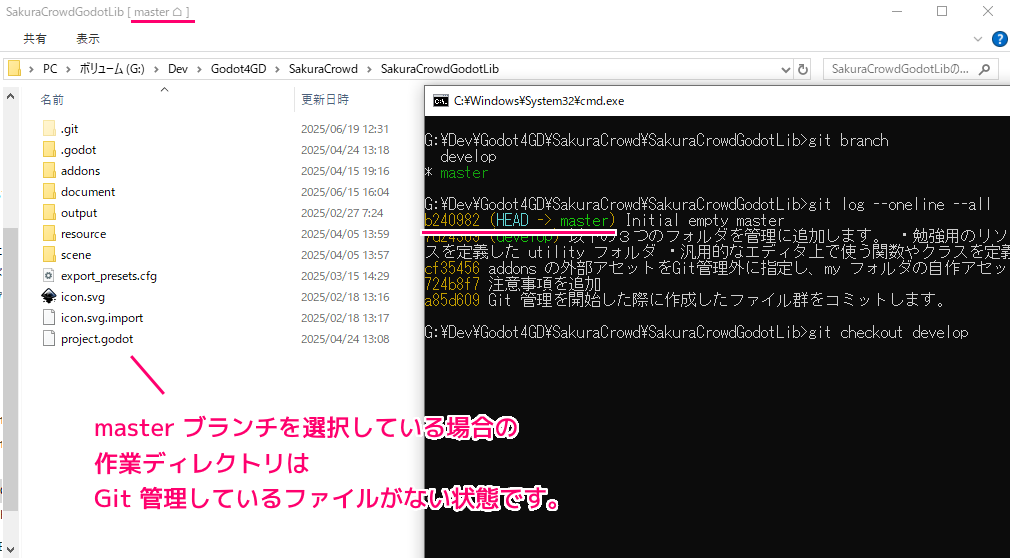Select the export_presets.cfg file icon
Screen dimensions: 1010x558
pos(49,276)
